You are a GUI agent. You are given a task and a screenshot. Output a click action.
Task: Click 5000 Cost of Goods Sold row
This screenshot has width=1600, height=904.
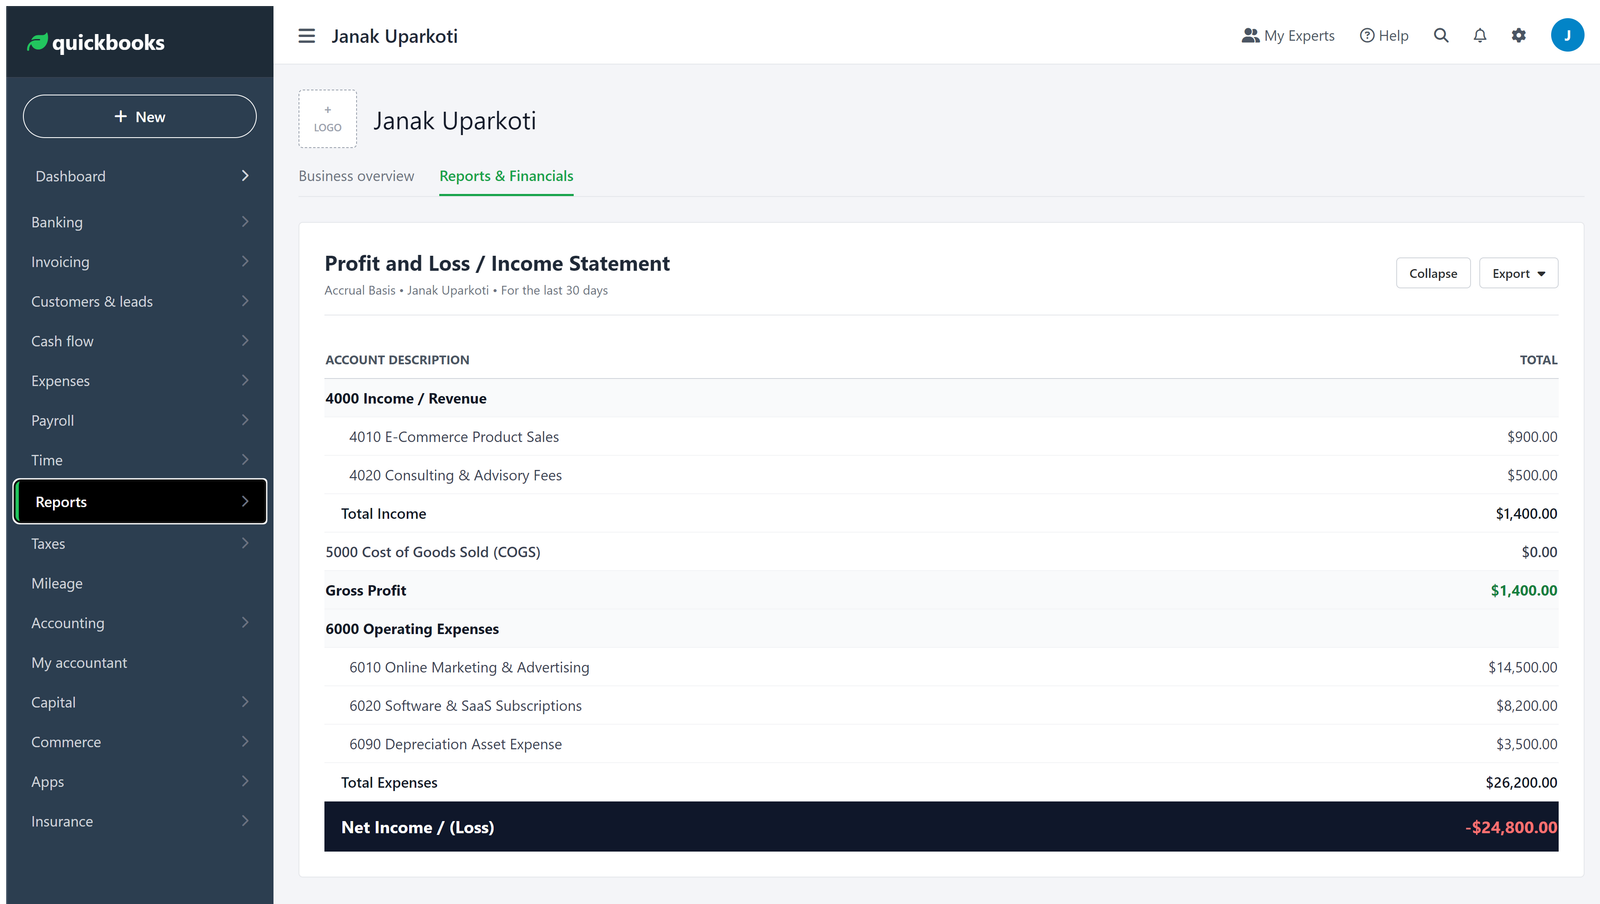click(941, 552)
